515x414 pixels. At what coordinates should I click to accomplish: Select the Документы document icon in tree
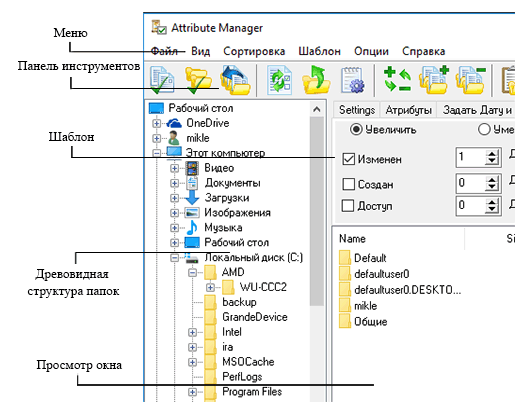tap(192, 183)
